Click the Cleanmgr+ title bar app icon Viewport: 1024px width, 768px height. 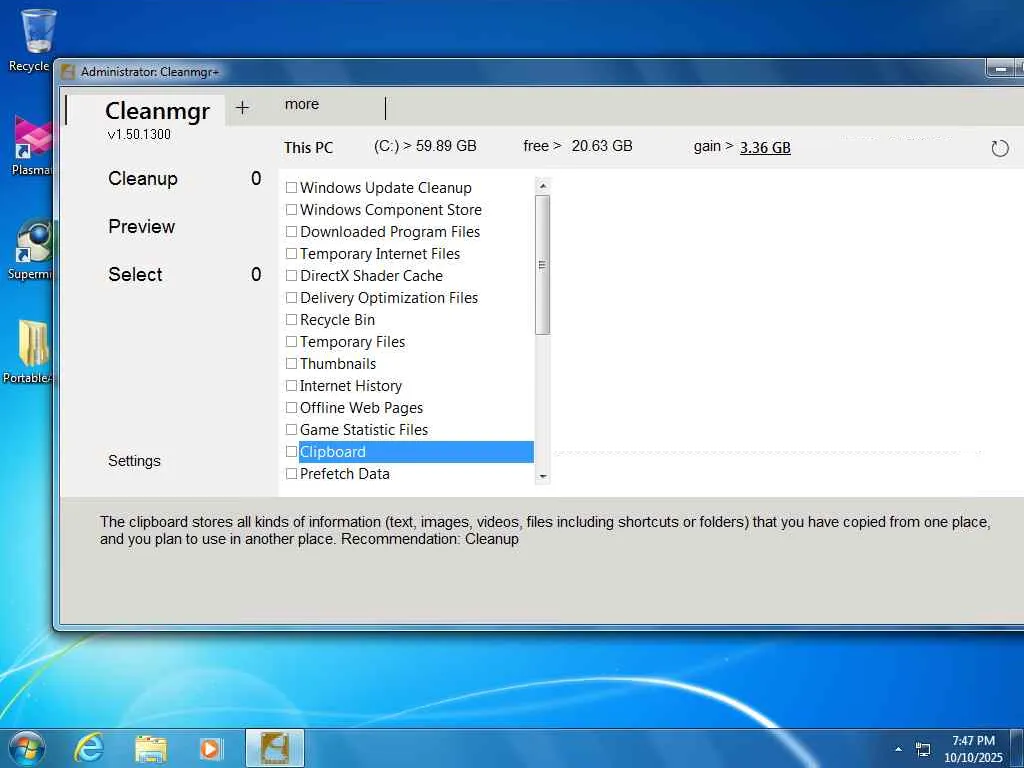(x=68, y=71)
